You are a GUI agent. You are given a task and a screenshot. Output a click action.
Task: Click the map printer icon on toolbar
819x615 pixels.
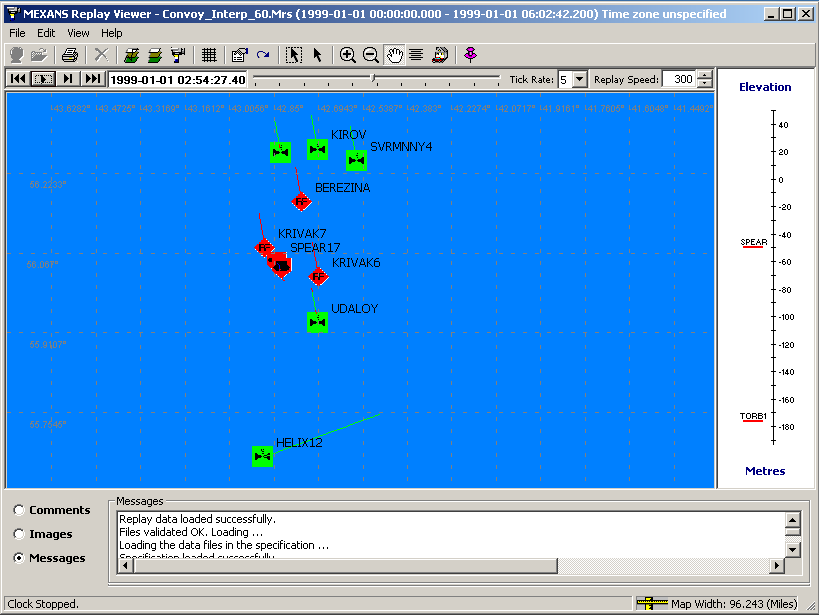pyautogui.click(x=440, y=55)
